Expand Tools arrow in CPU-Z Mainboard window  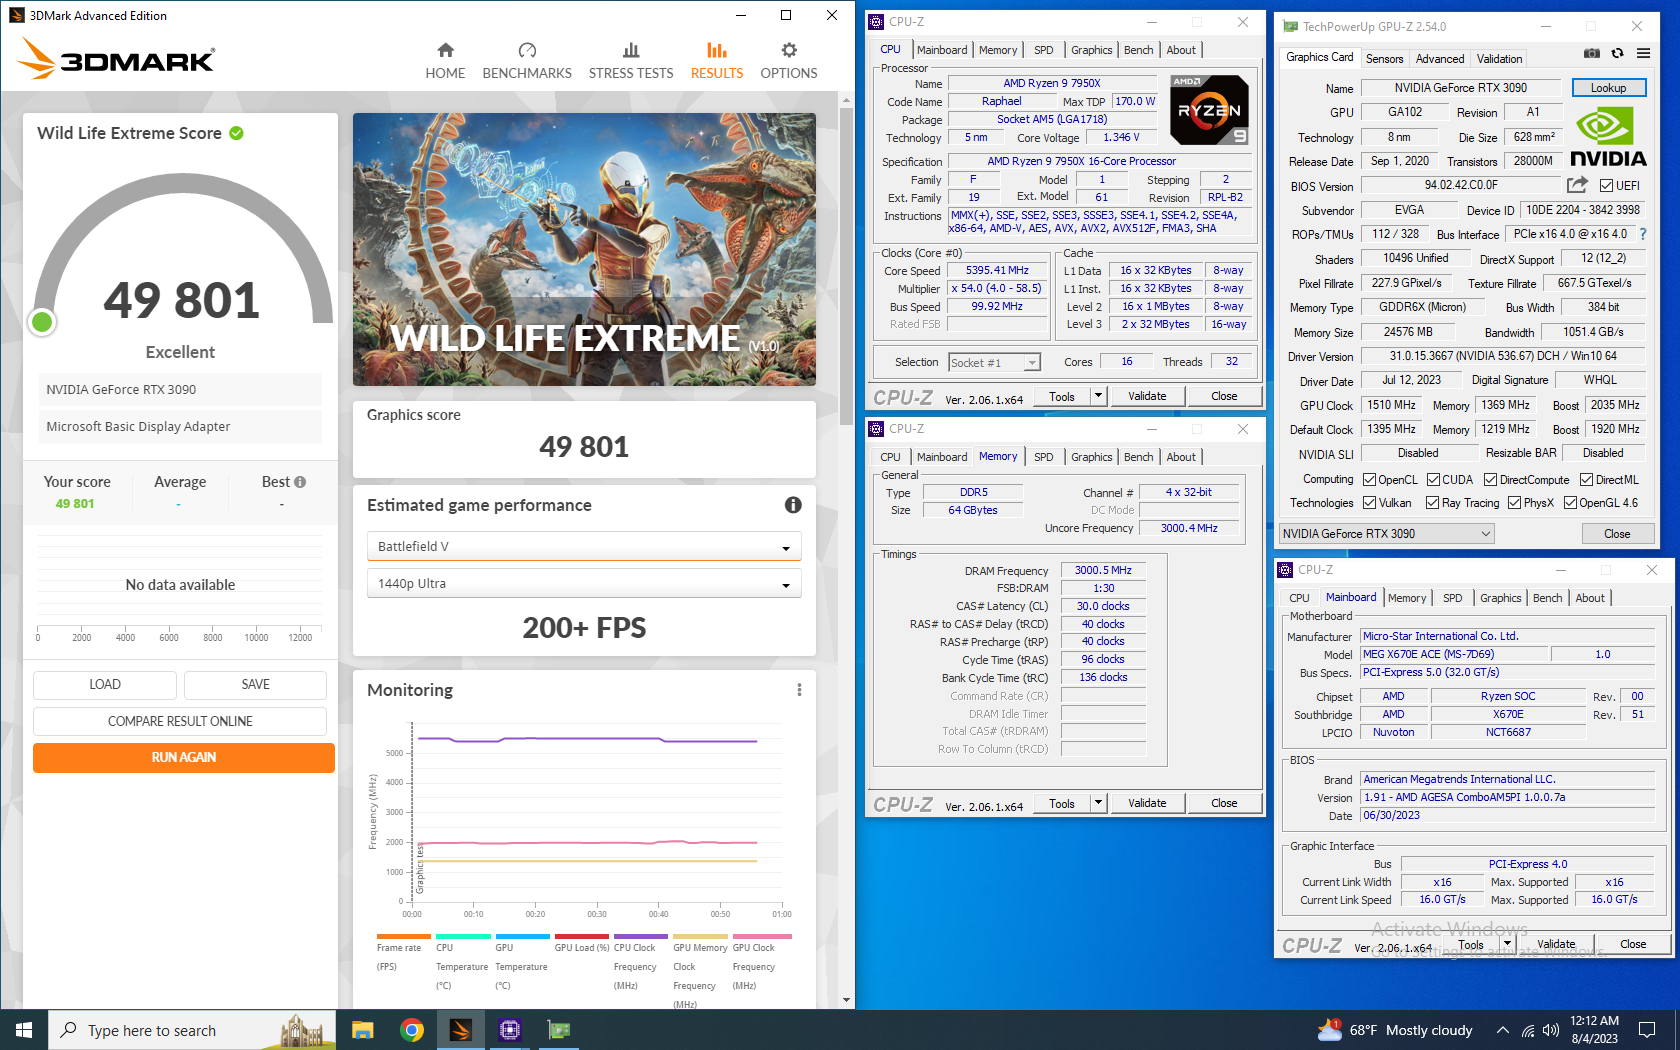[1507, 944]
